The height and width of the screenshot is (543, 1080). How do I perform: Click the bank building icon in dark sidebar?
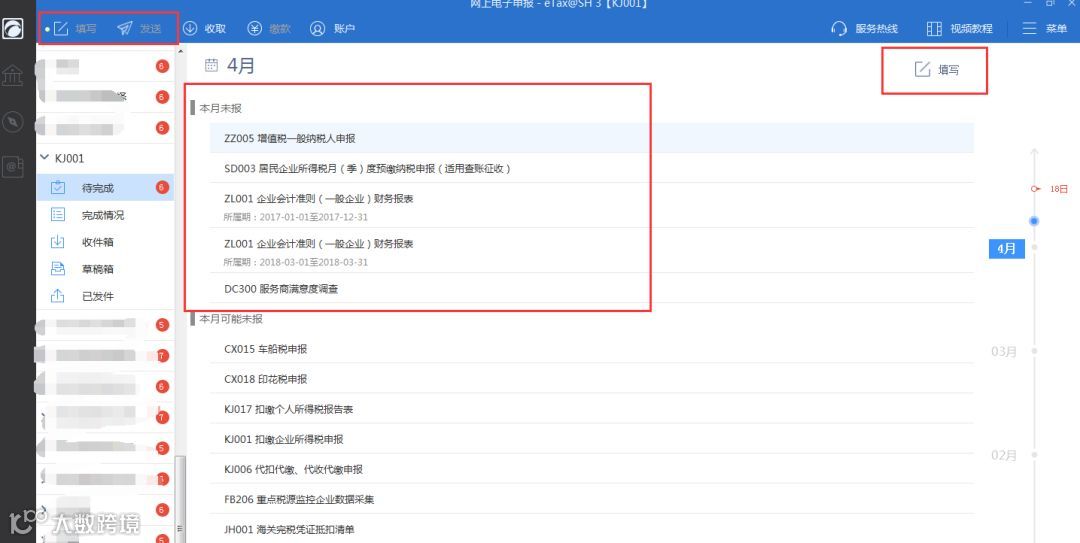[x=12, y=75]
